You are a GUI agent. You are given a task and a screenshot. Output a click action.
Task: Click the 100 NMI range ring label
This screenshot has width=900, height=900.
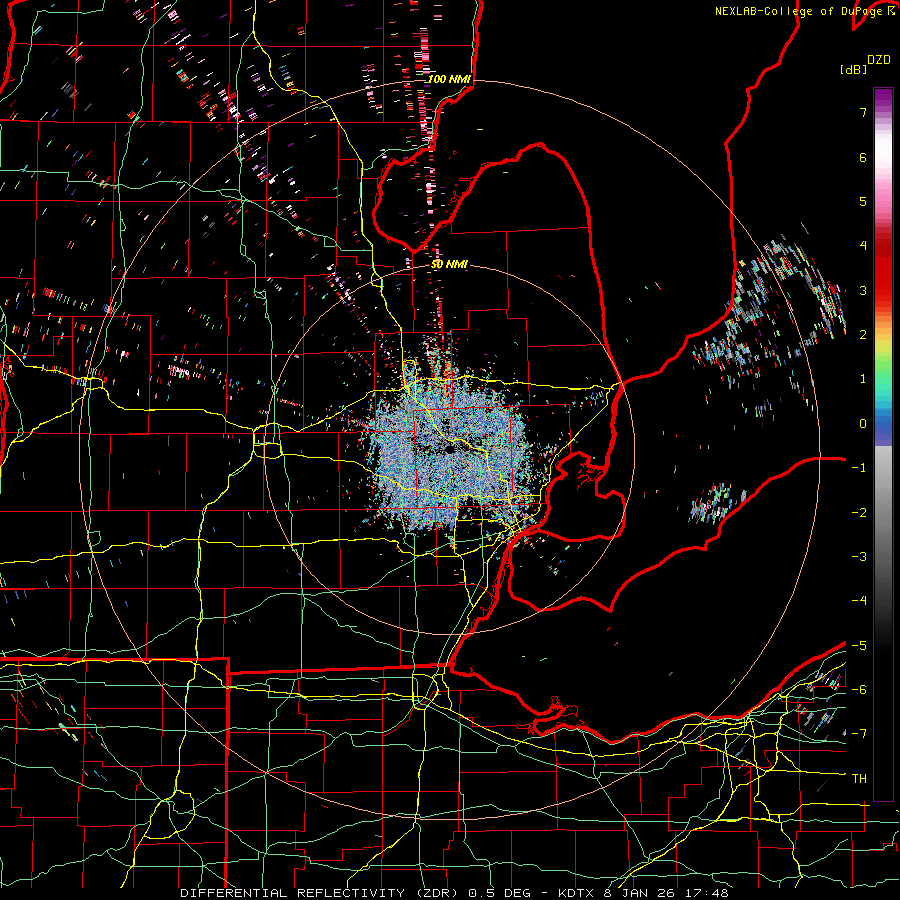click(x=449, y=79)
